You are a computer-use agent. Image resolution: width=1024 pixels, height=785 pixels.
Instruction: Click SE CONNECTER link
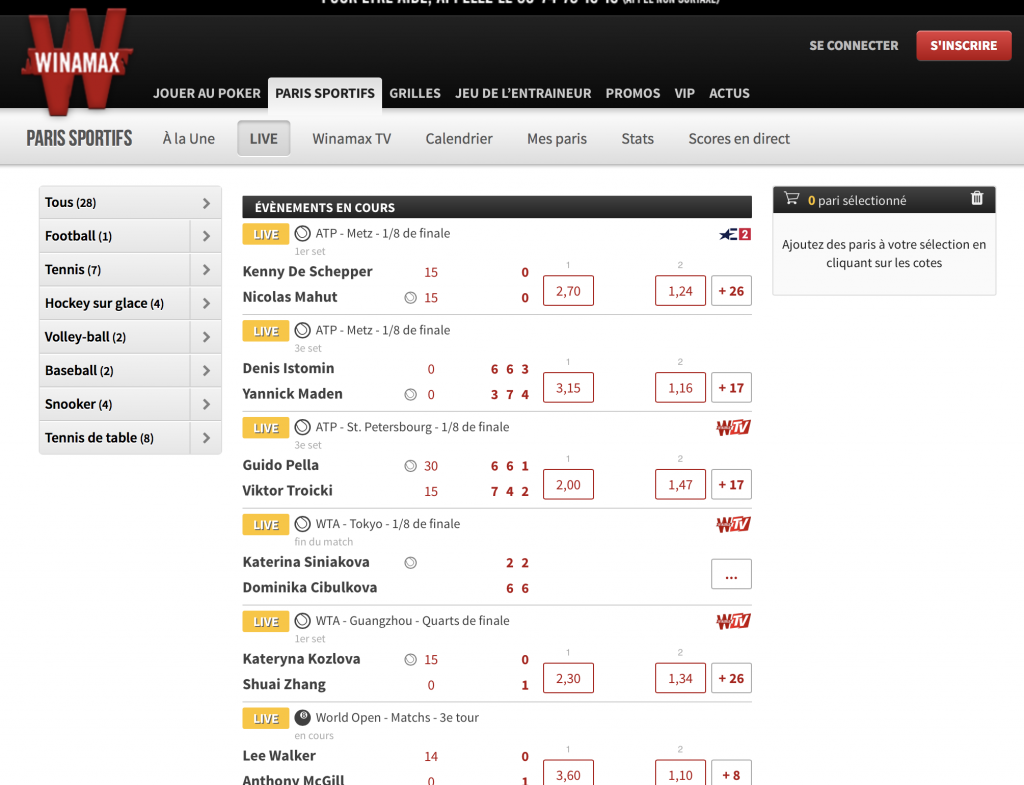point(854,46)
